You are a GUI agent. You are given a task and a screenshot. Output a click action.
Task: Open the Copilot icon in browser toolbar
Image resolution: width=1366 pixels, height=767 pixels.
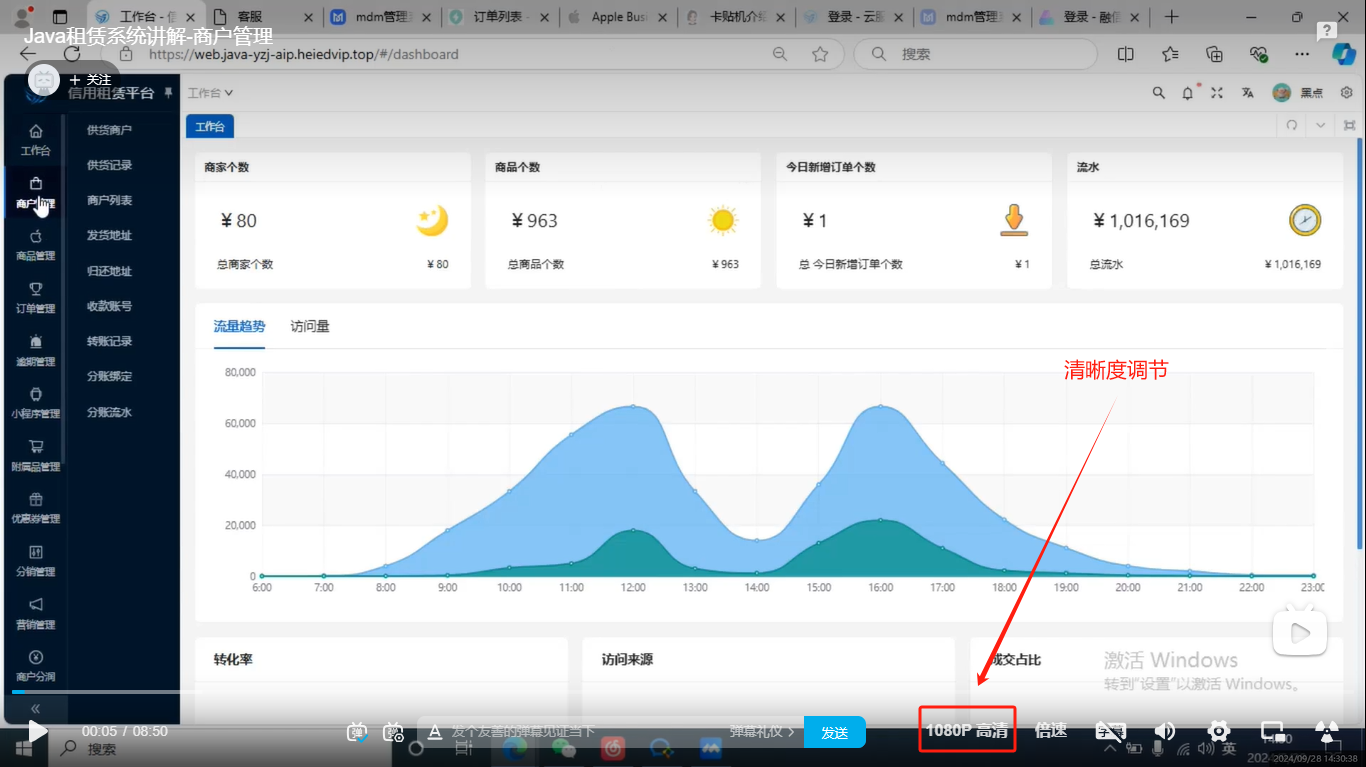point(1344,54)
